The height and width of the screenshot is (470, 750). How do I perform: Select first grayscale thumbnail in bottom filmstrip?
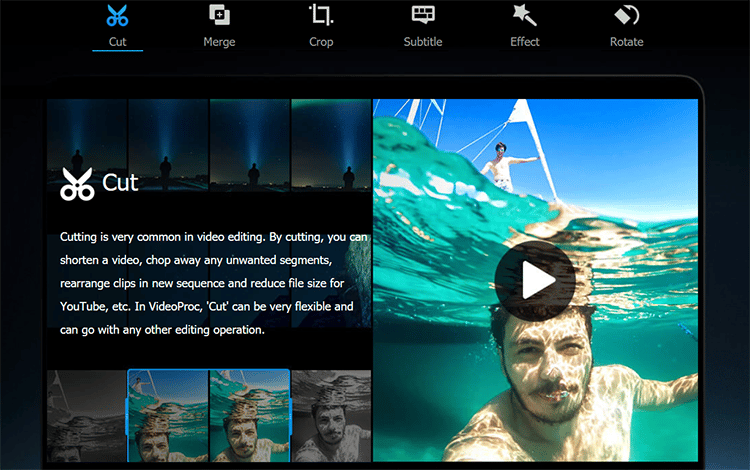pos(86,415)
